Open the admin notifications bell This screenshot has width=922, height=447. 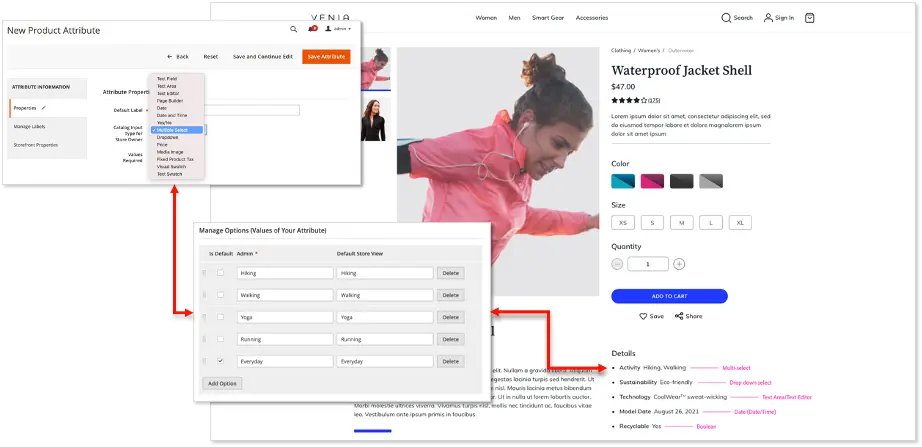pos(312,29)
